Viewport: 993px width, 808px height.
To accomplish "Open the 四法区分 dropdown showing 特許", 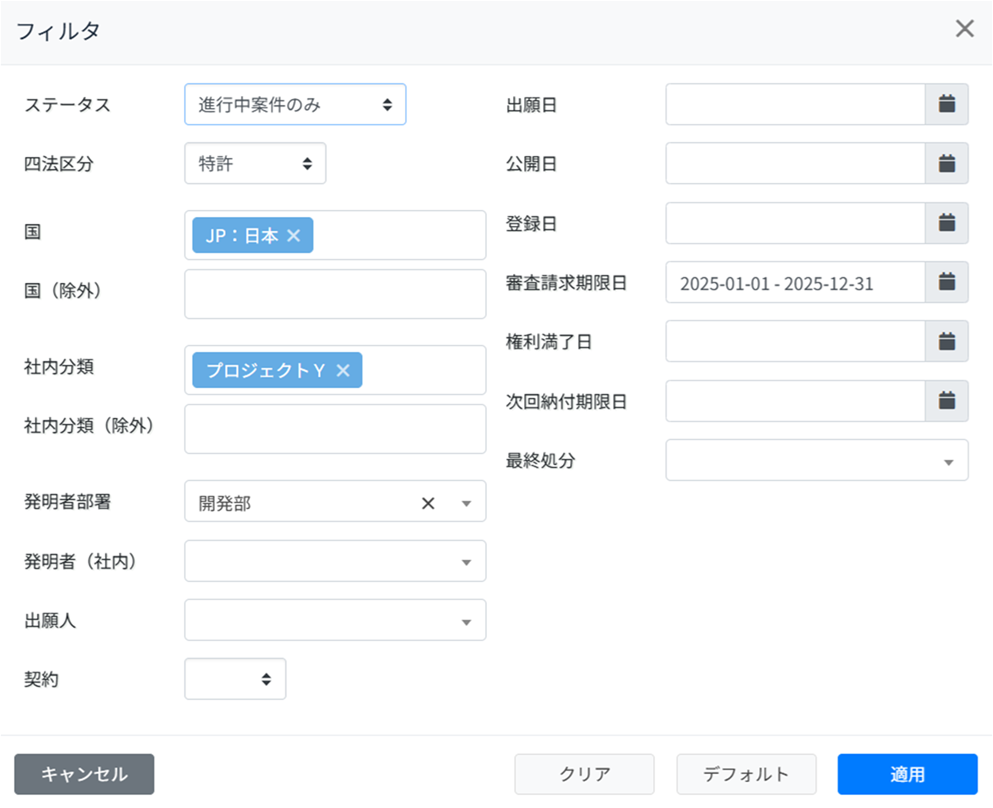I will (255, 163).
